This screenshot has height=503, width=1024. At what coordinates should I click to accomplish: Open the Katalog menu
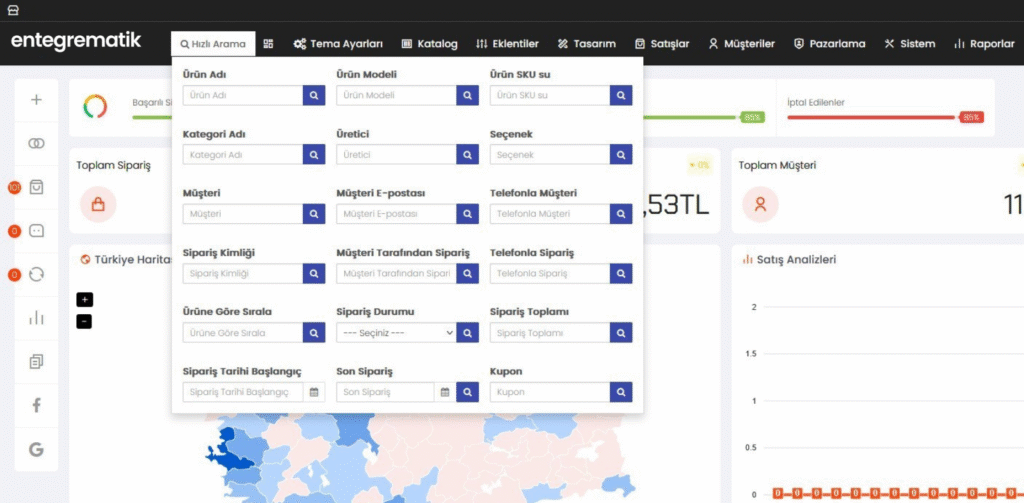coord(429,44)
